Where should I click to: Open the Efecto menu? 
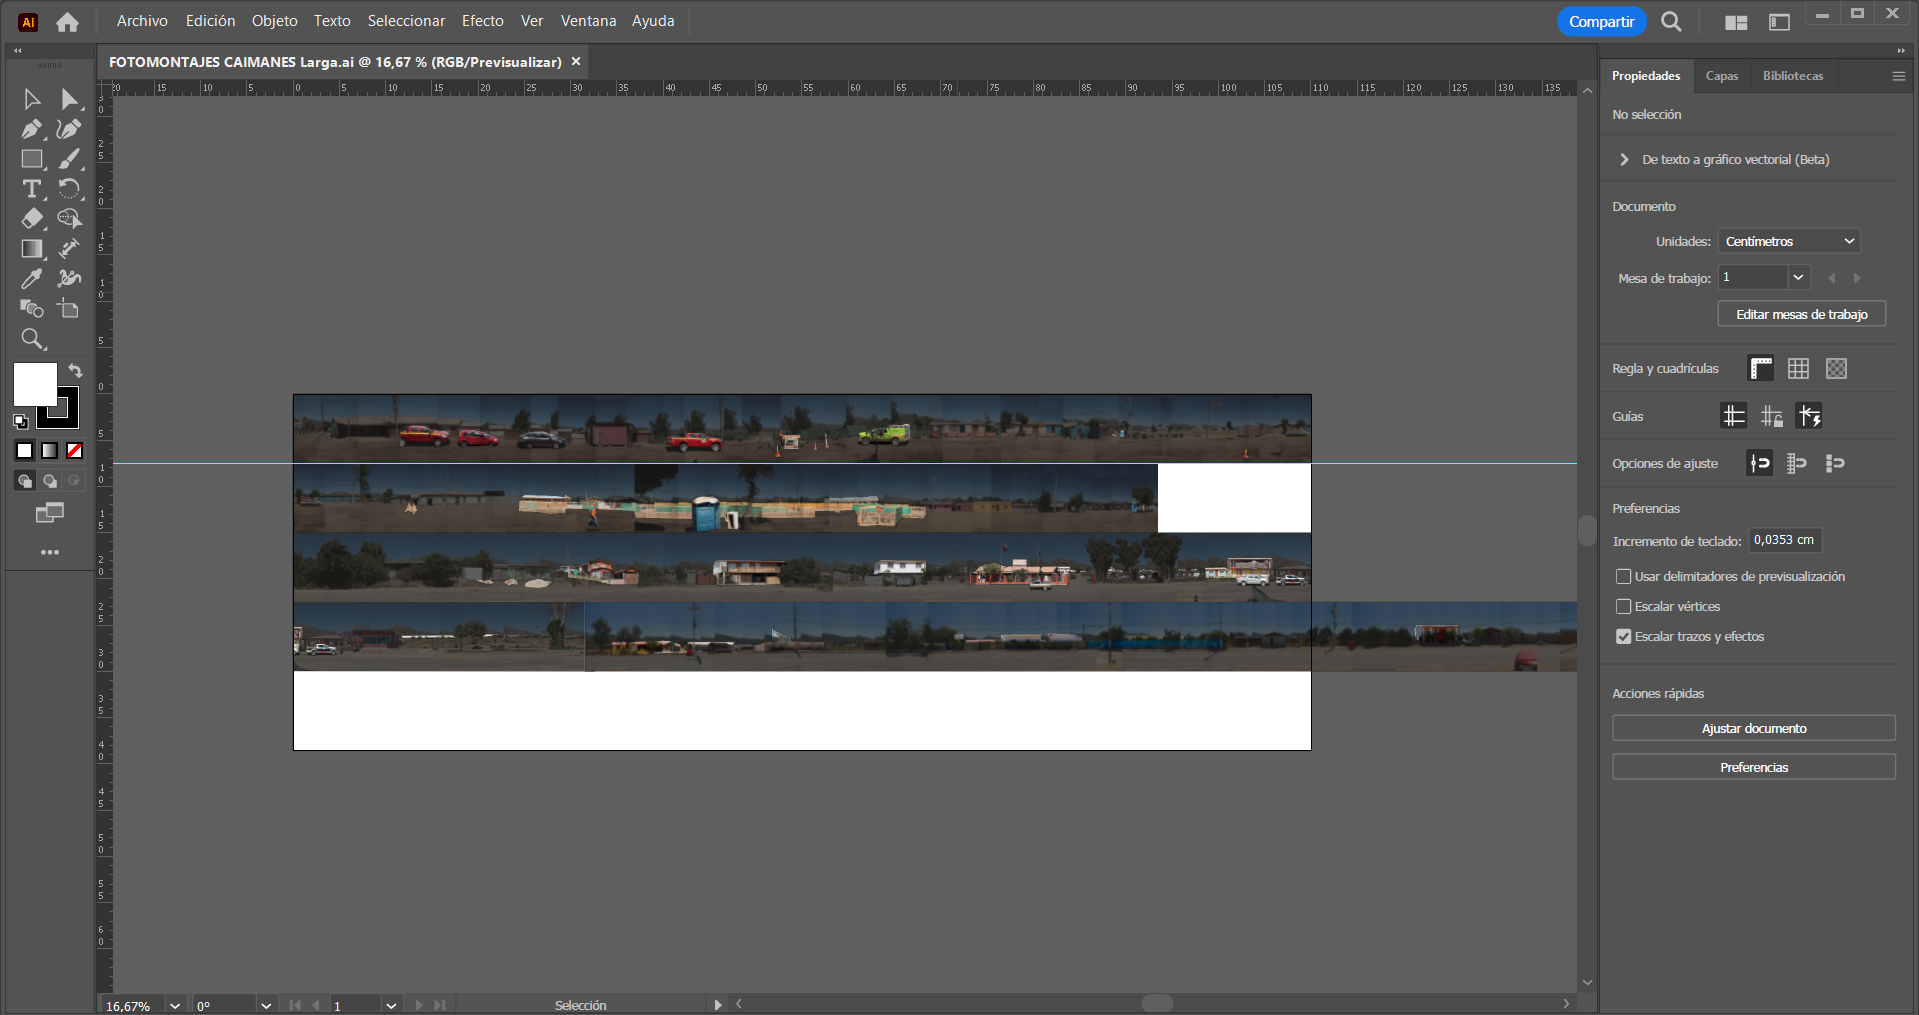pos(482,21)
